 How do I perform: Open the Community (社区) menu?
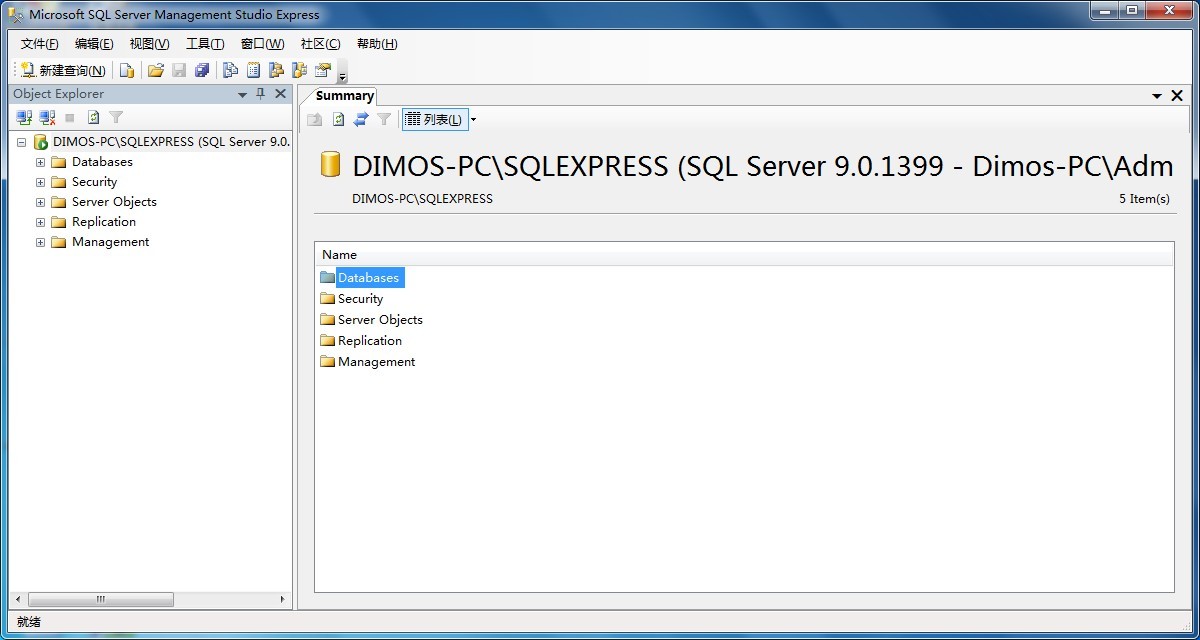320,44
